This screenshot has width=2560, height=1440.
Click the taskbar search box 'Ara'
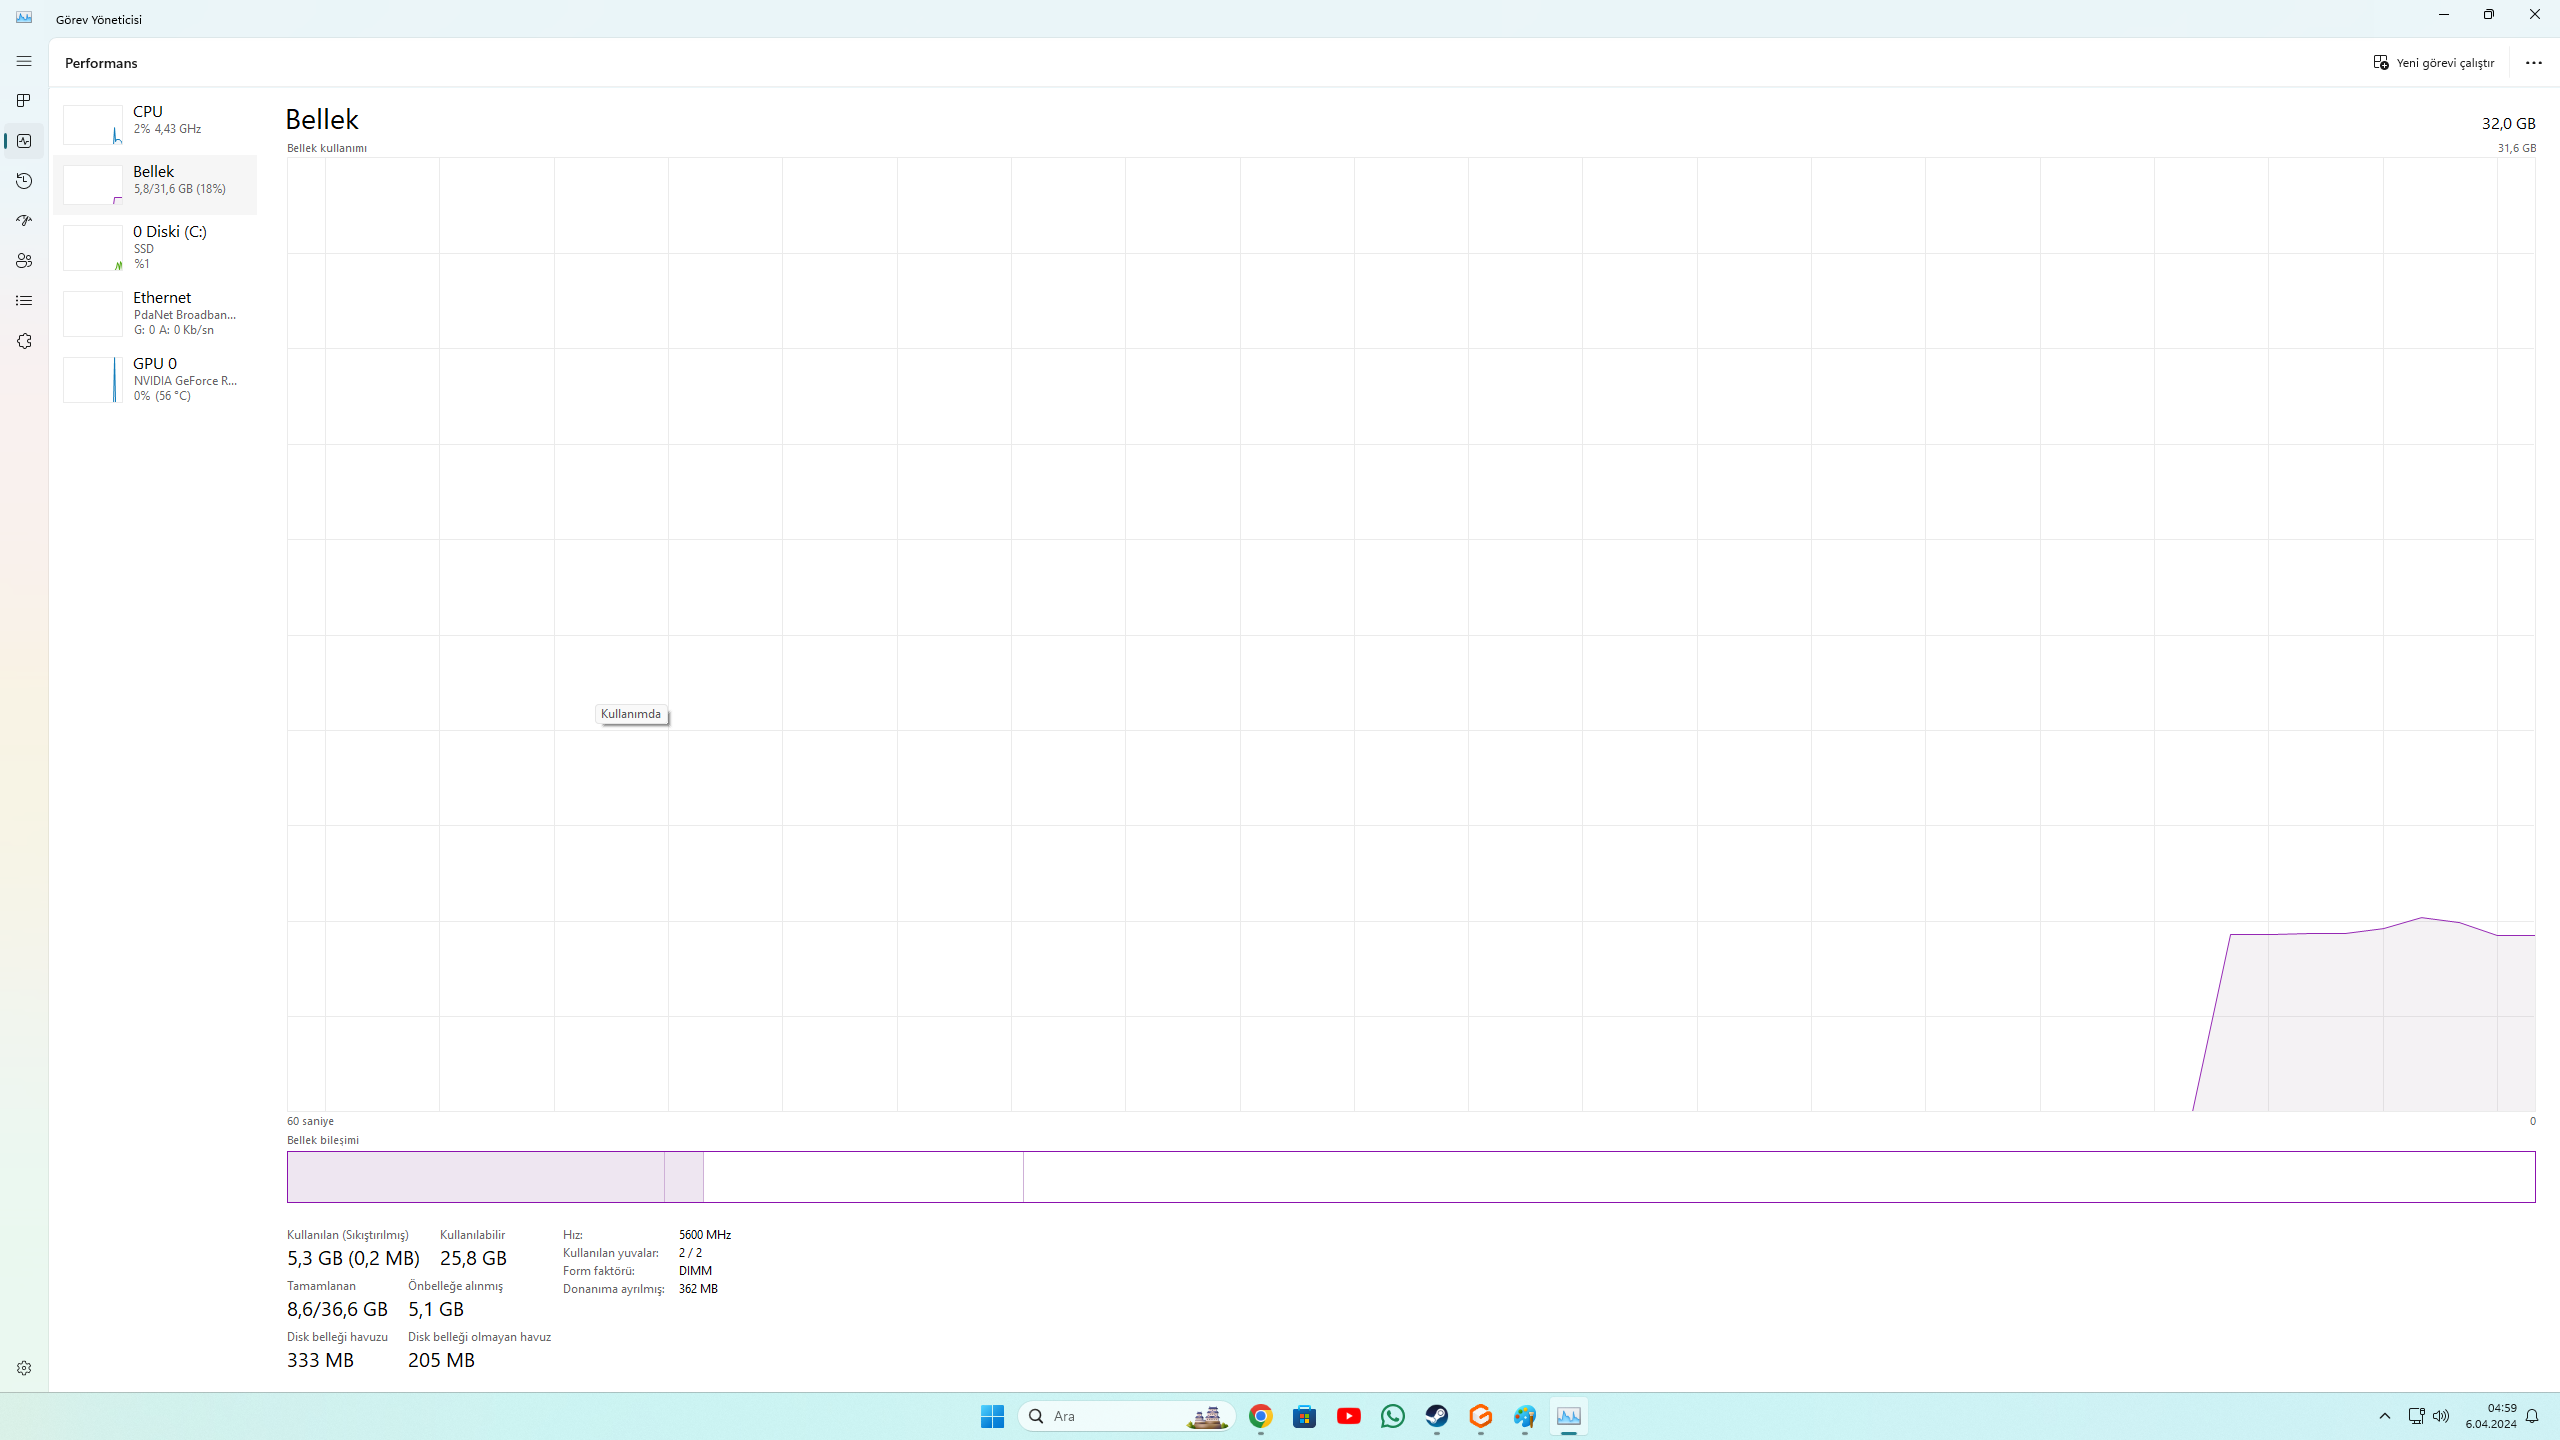point(1110,1416)
